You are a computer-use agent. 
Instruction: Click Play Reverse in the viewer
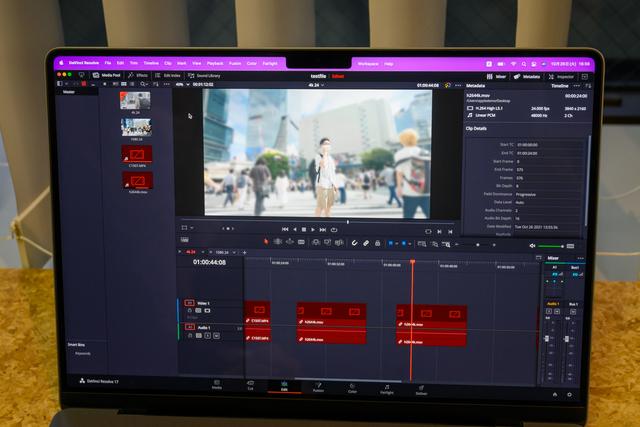(295, 229)
